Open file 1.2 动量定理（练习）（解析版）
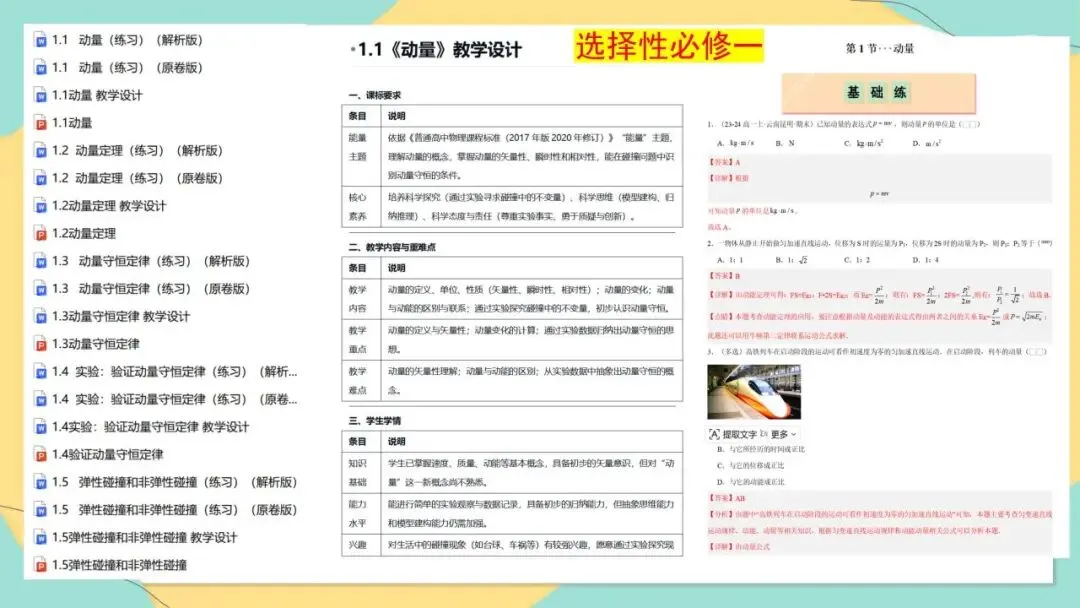The height and width of the screenshot is (608, 1080). tap(137, 150)
